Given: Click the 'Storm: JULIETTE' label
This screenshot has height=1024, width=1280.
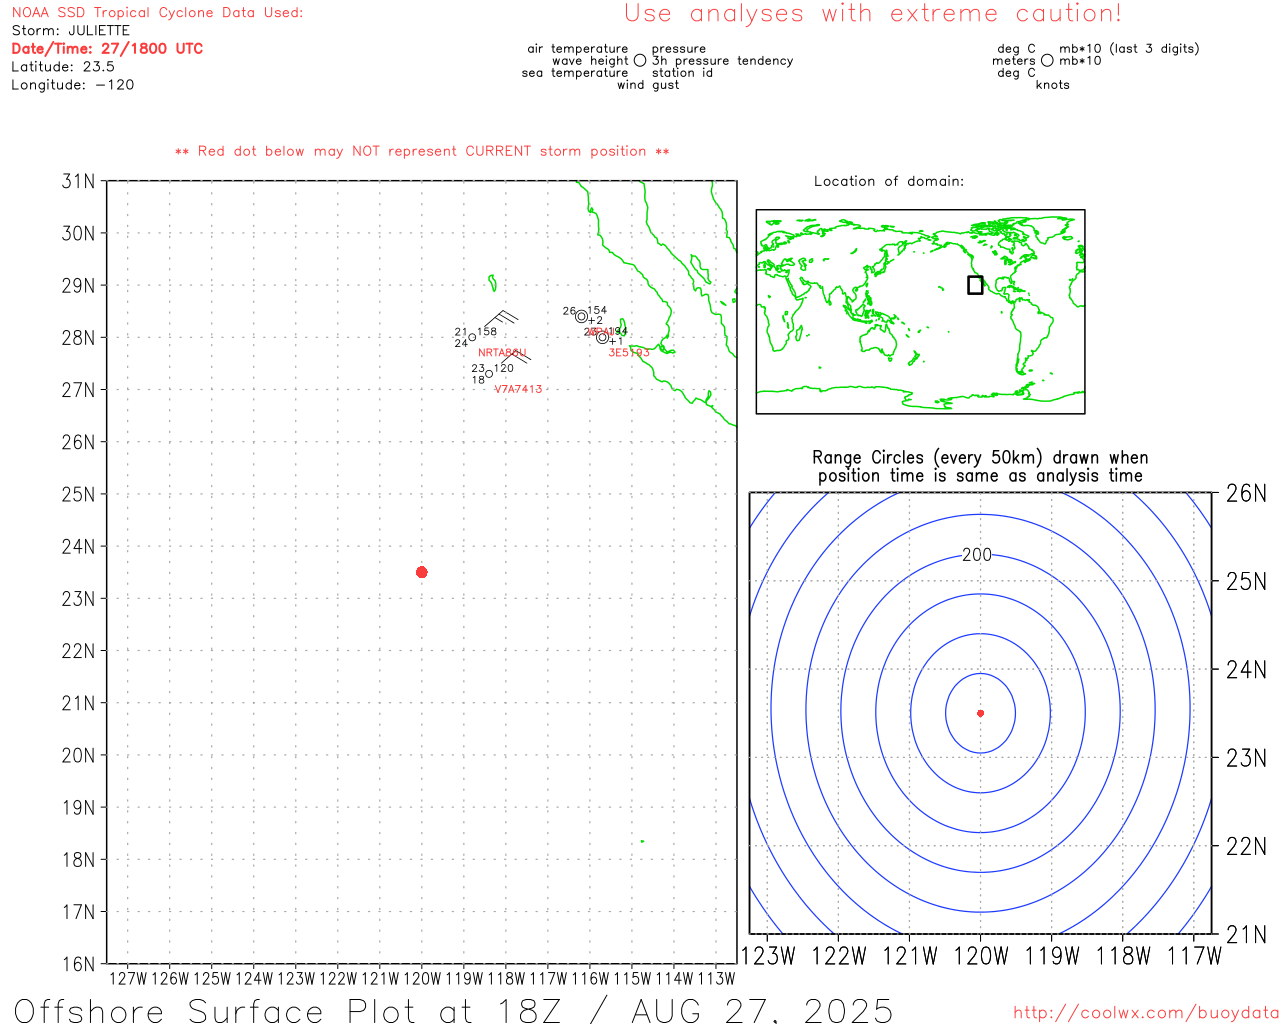Looking at the screenshot, I should (70, 30).
